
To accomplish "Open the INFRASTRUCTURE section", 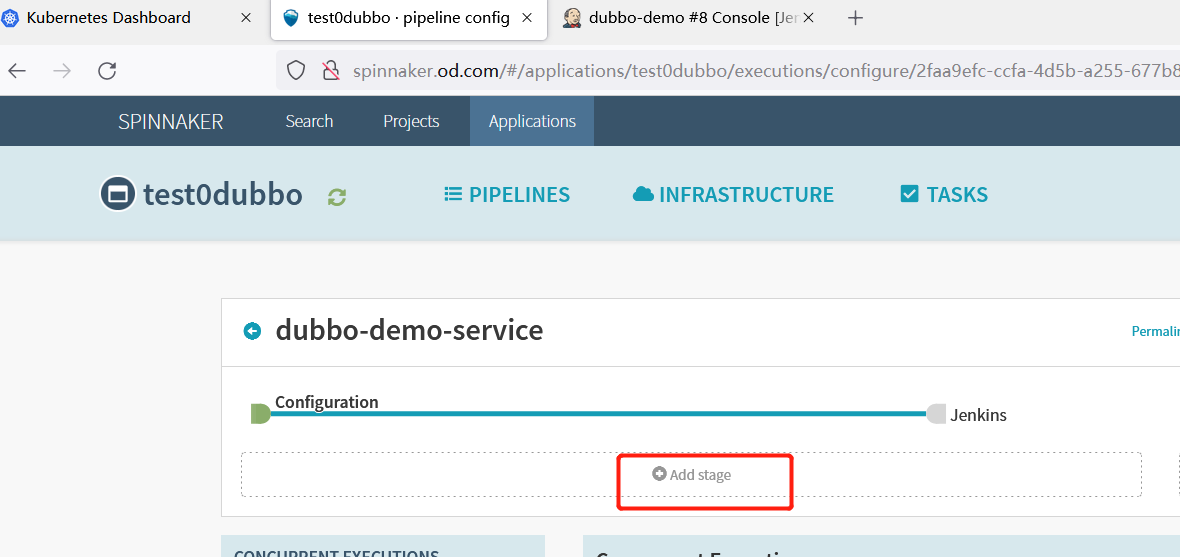I will pyautogui.click(x=733, y=195).
